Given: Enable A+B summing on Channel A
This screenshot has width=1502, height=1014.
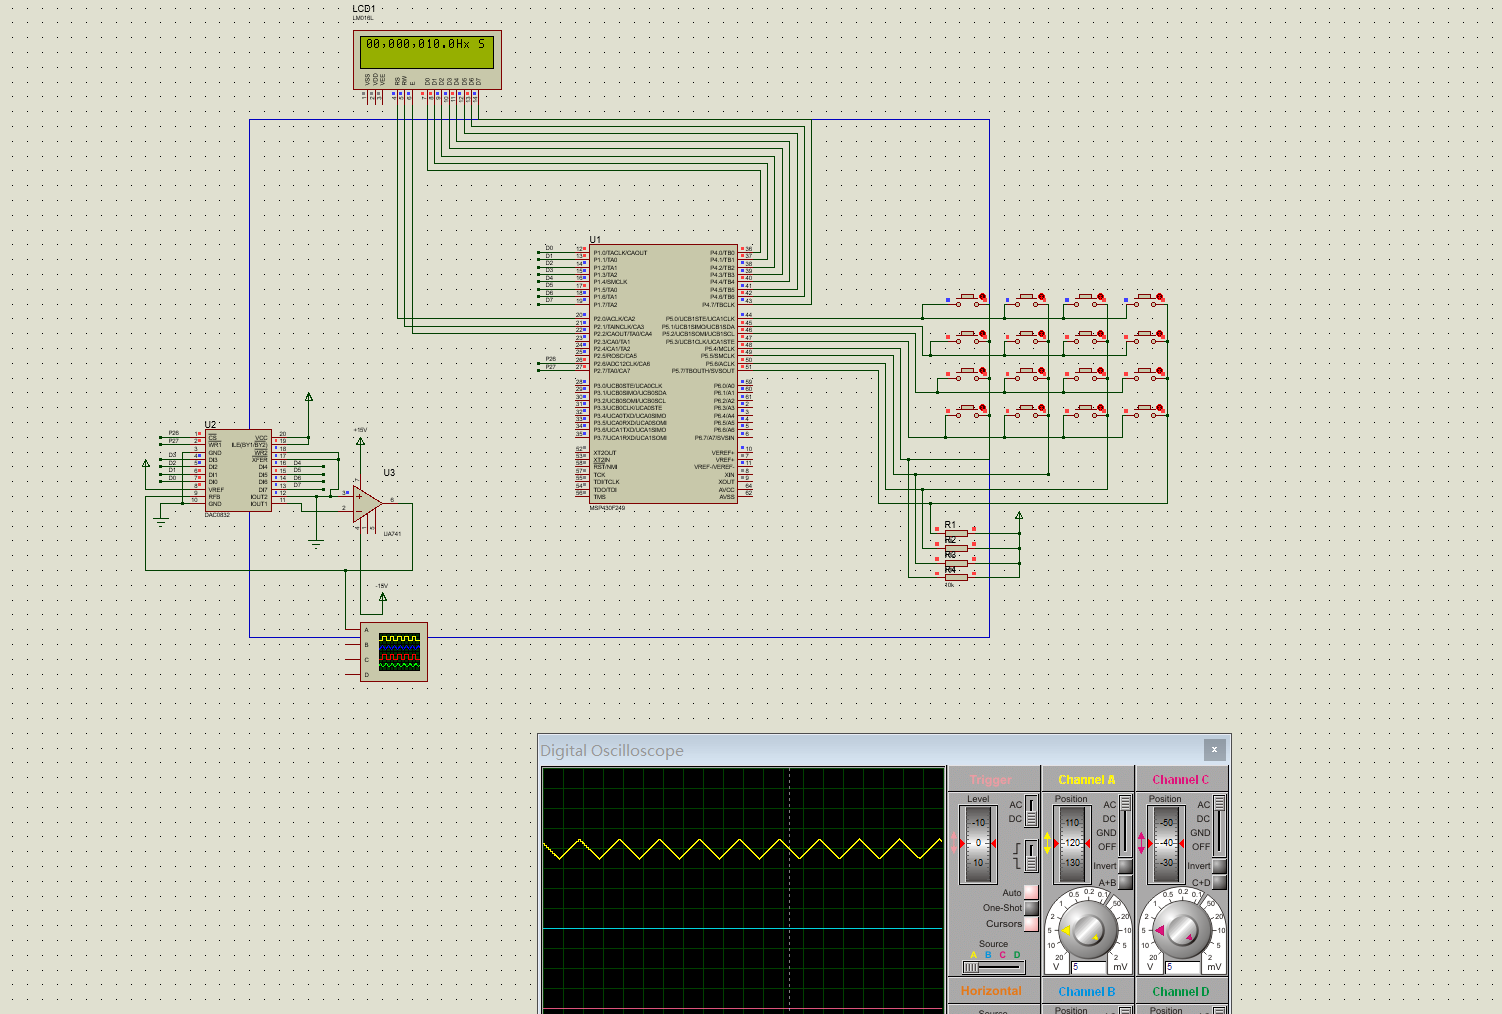Looking at the screenshot, I should tap(1126, 883).
